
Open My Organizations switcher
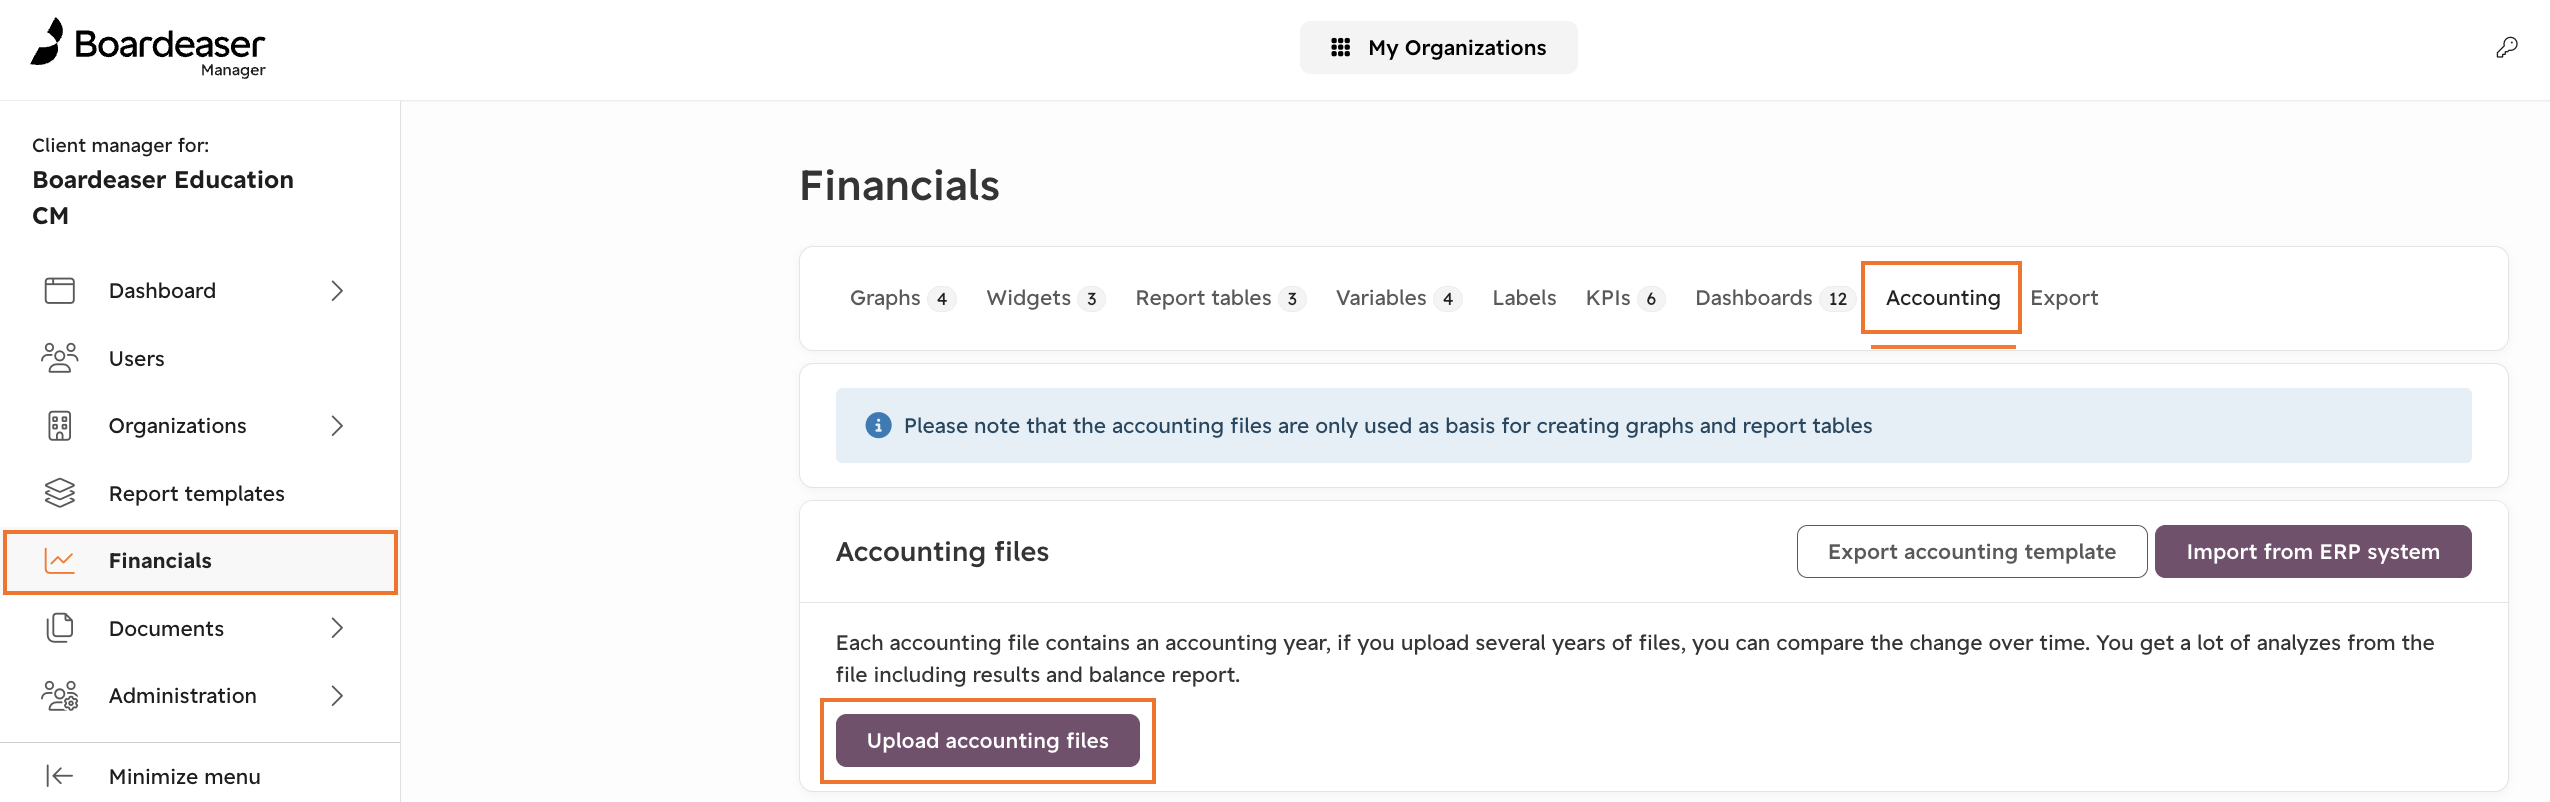(x=1439, y=47)
